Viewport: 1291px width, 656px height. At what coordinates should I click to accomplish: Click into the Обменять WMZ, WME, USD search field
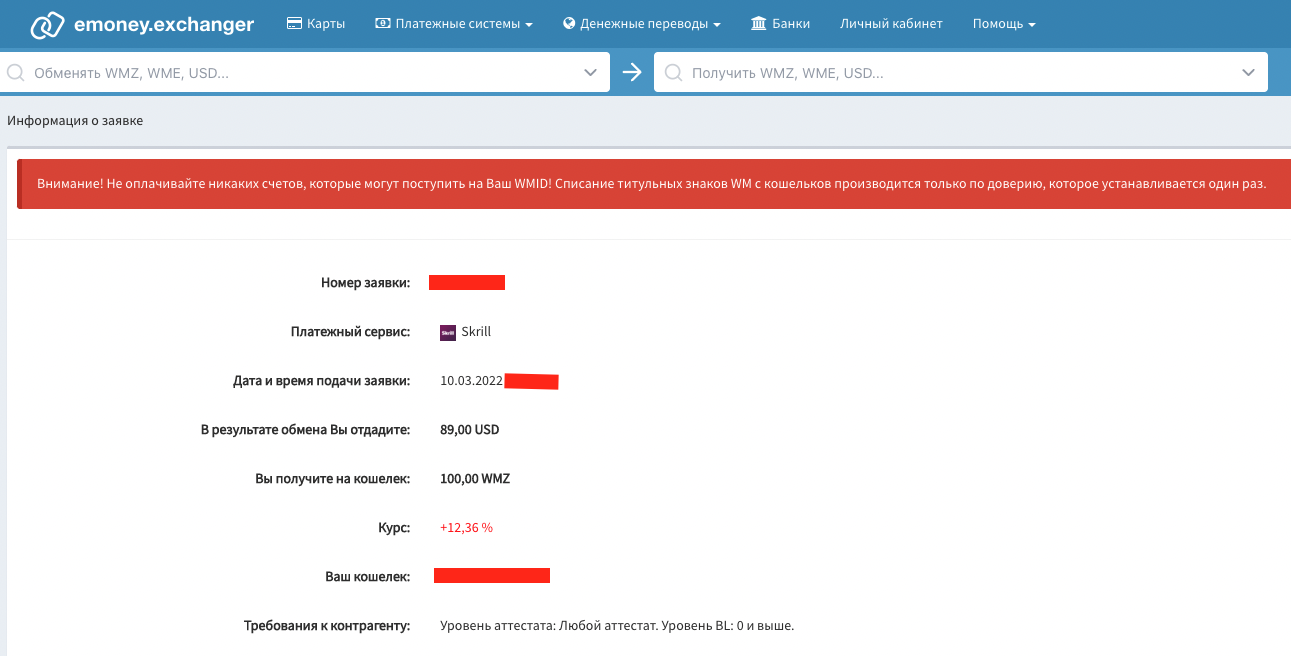point(300,73)
